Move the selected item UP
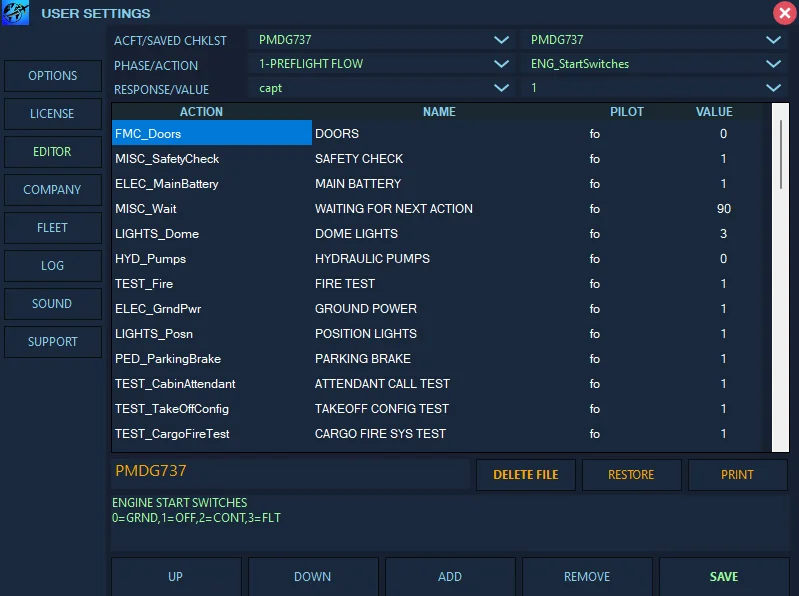Screen dimensions: 799x596 (x=176, y=577)
